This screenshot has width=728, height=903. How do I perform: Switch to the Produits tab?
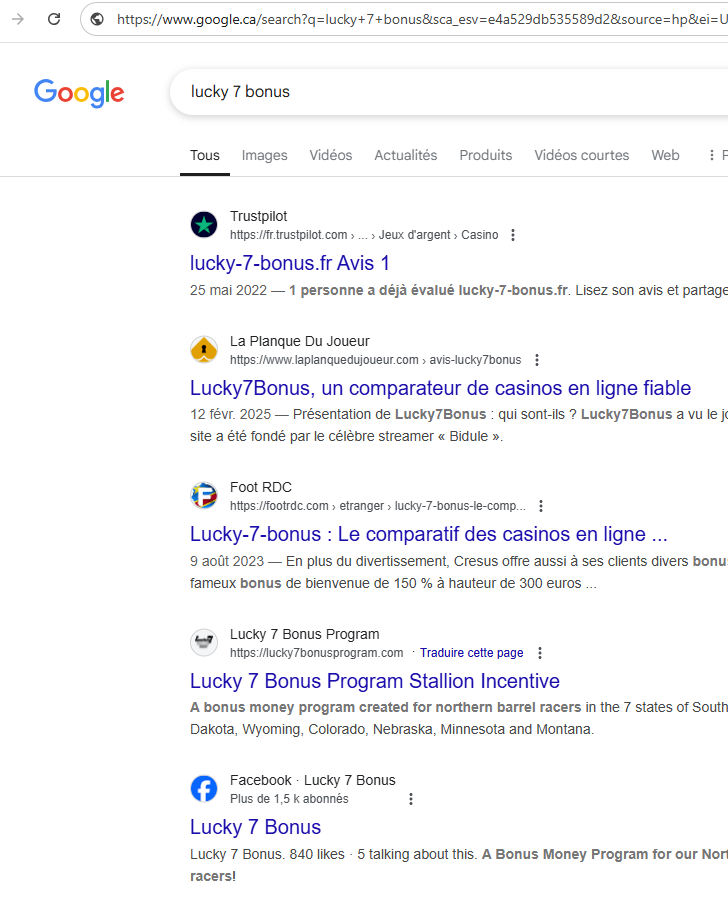coord(486,155)
